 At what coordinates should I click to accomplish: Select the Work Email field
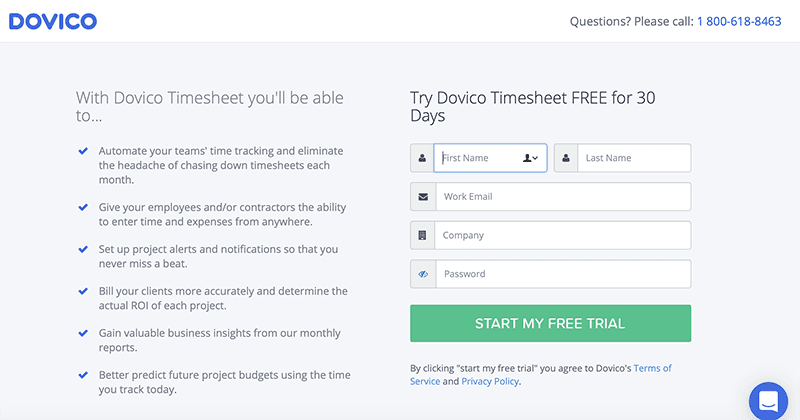click(x=562, y=197)
